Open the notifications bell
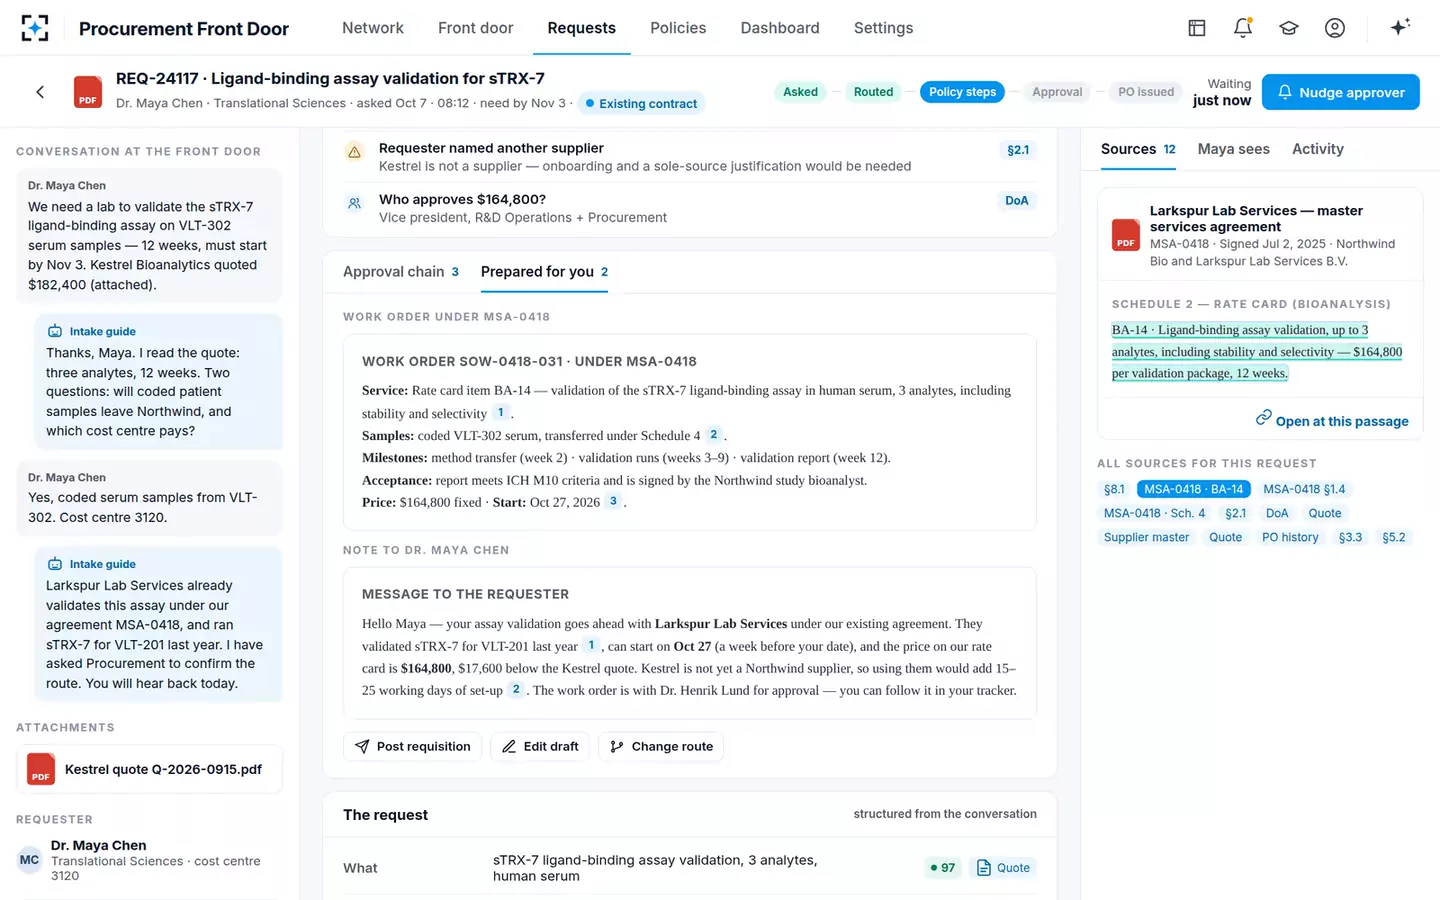Viewport: 1440px width, 900px height. pos(1243,28)
